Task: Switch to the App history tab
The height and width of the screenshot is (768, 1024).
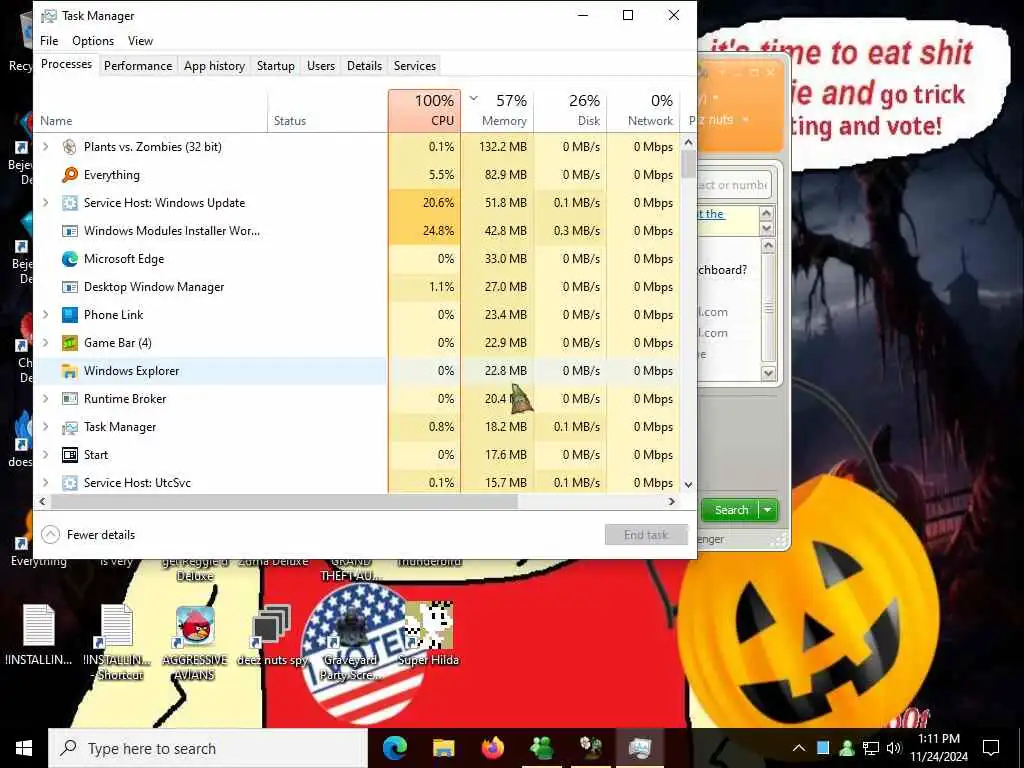Action: click(214, 66)
